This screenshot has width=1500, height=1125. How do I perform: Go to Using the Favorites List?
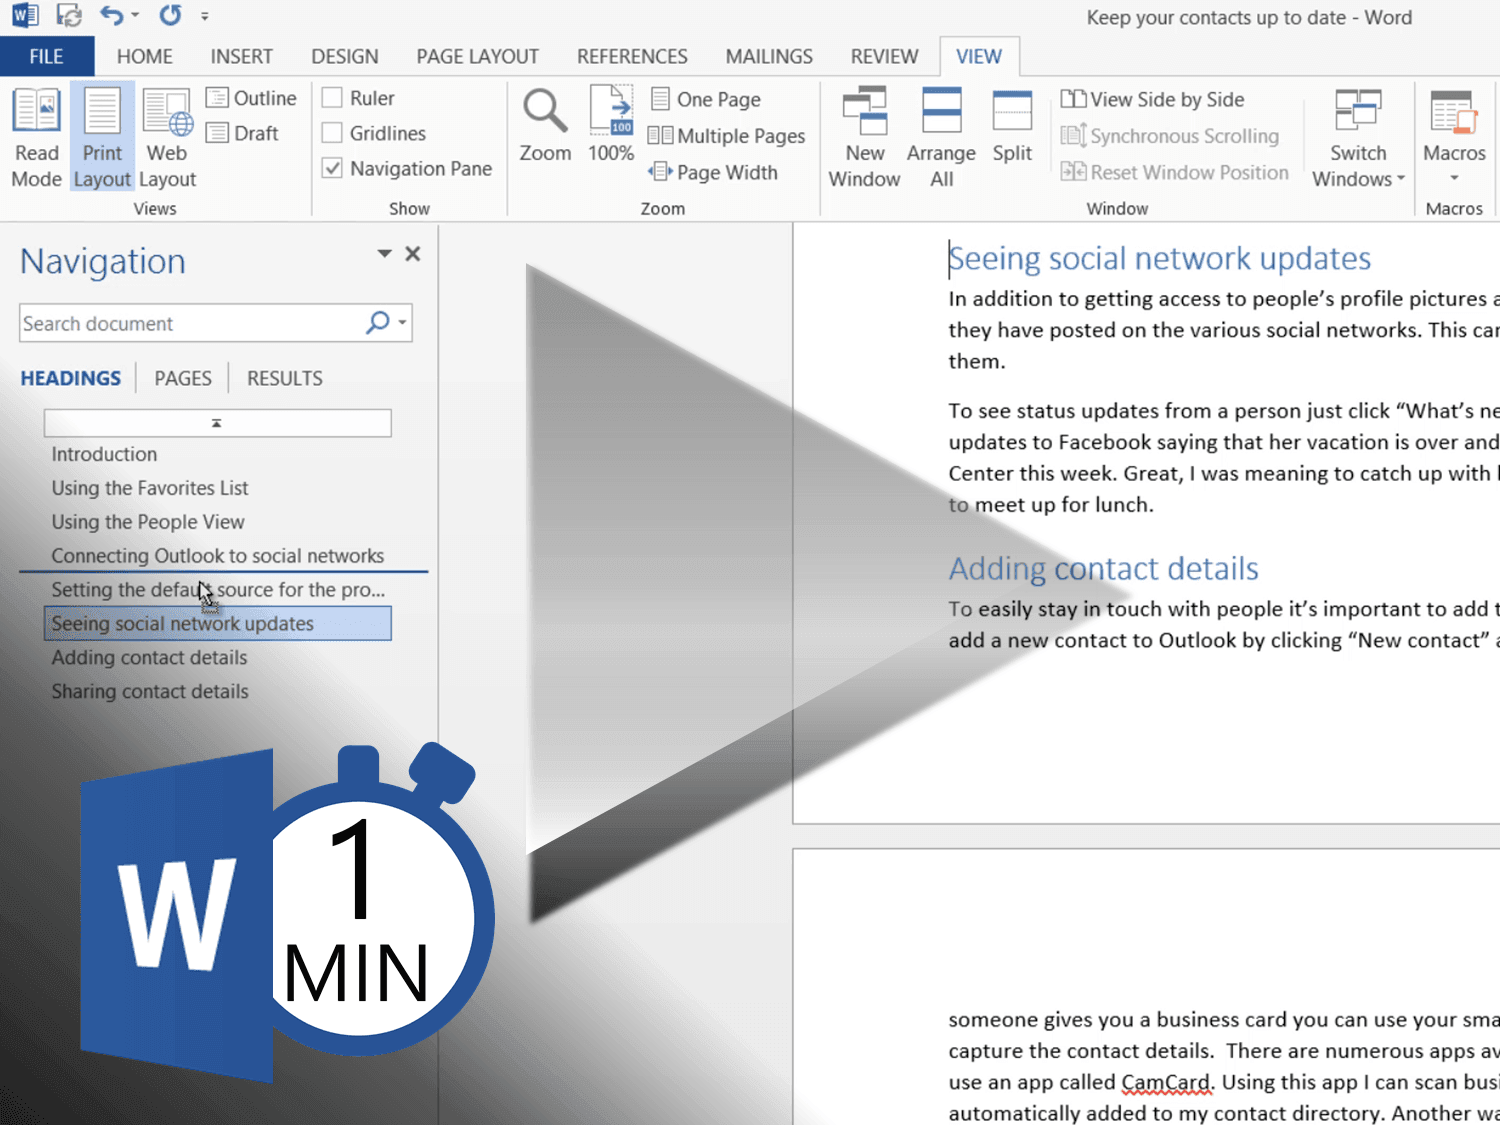(x=150, y=488)
